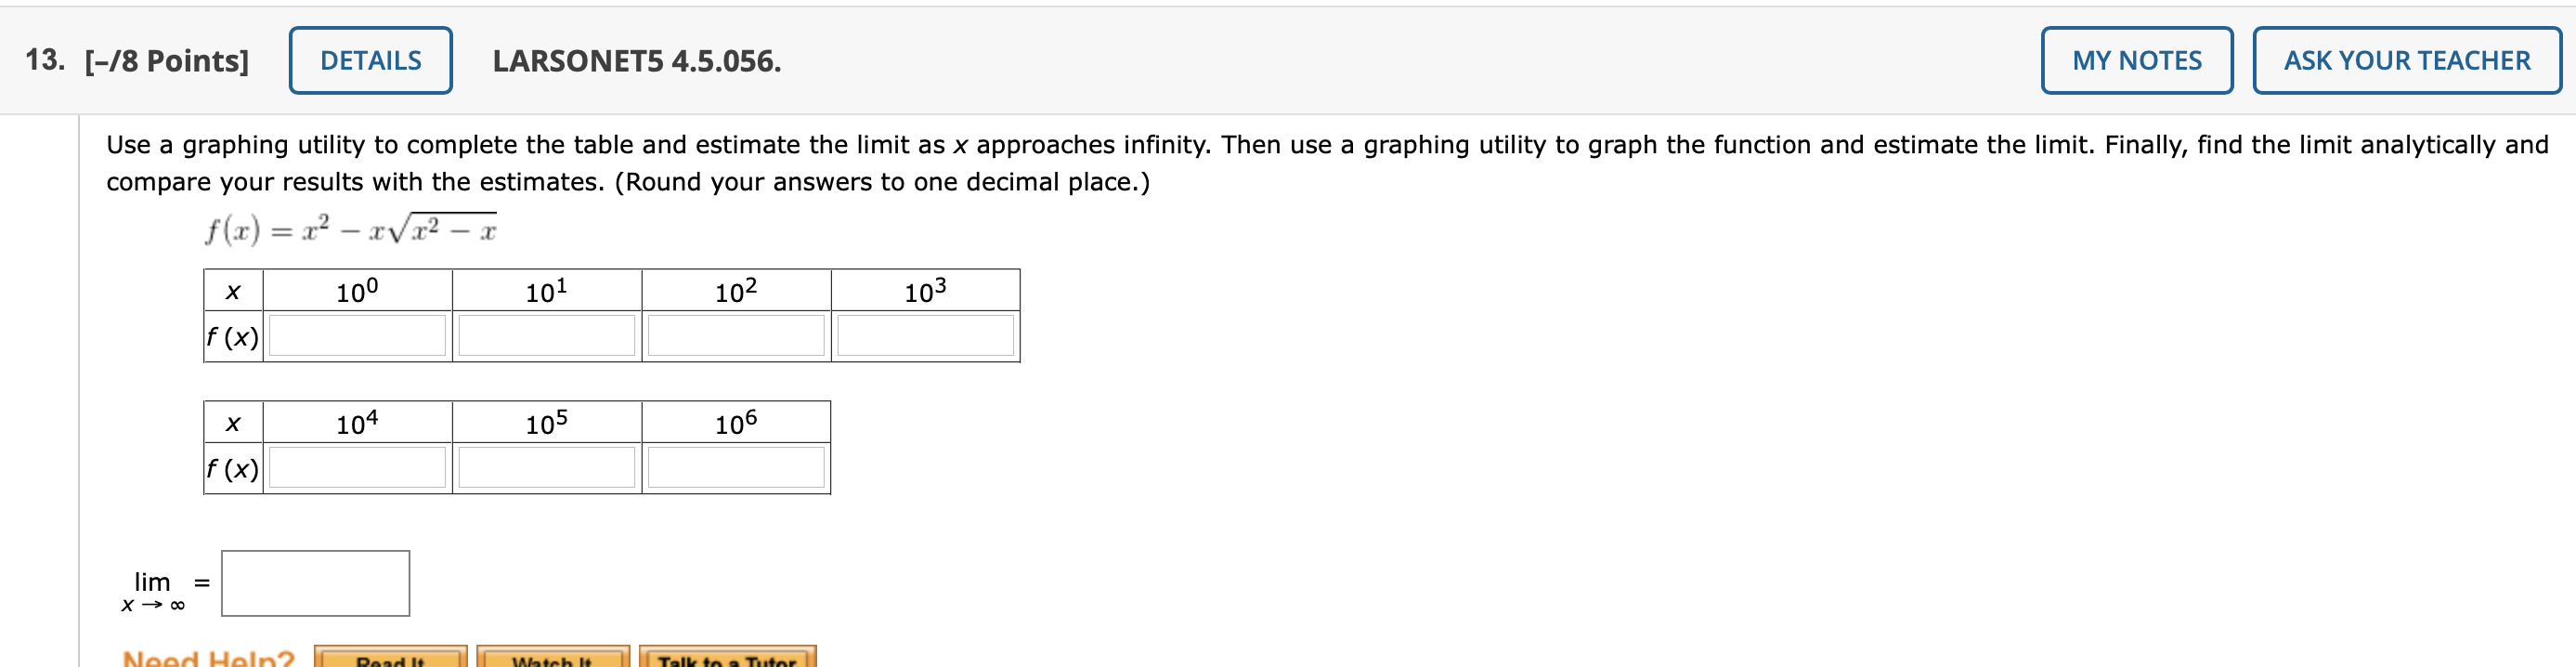Select the f(x) field under 10^1
The height and width of the screenshot is (667, 2576).
[x=546, y=335]
